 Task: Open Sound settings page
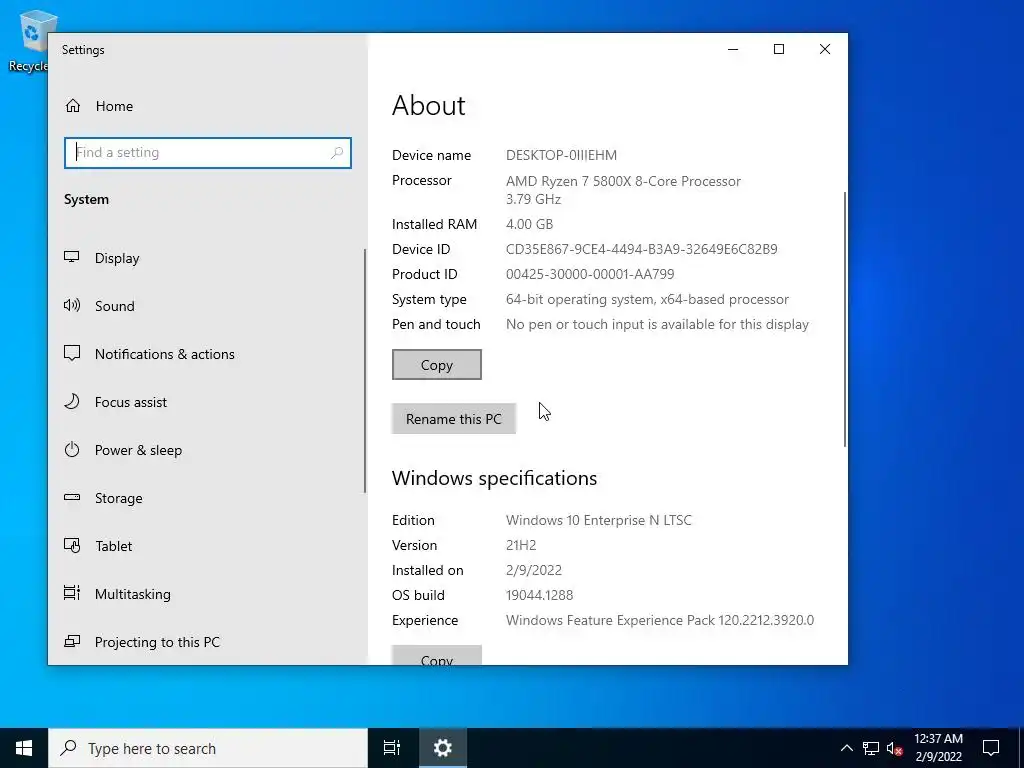coord(206,306)
